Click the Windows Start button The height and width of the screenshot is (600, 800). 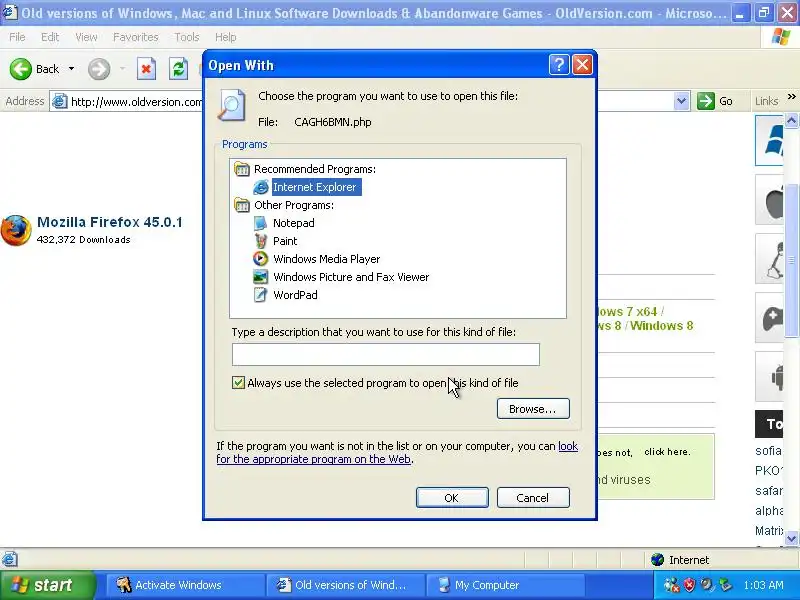[47, 585]
